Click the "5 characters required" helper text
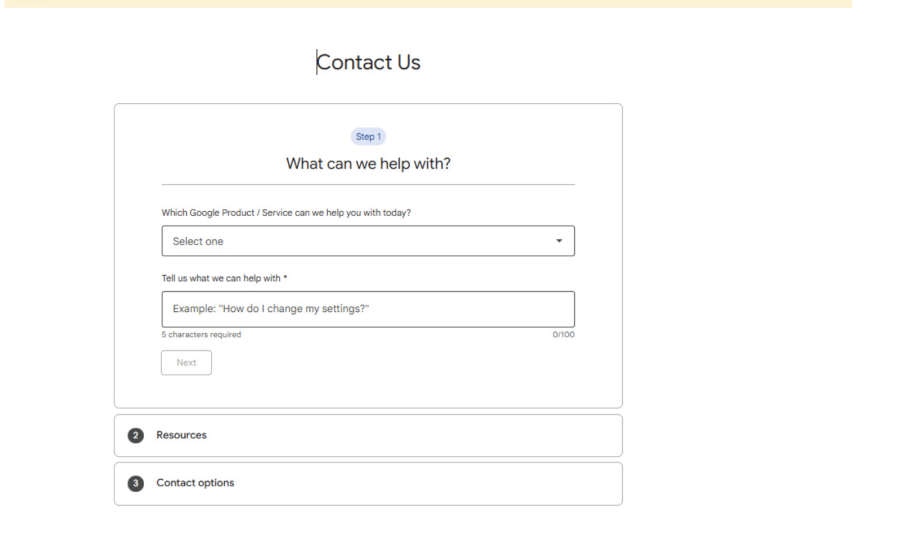The height and width of the screenshot is (551, 900). click(201, 334)
